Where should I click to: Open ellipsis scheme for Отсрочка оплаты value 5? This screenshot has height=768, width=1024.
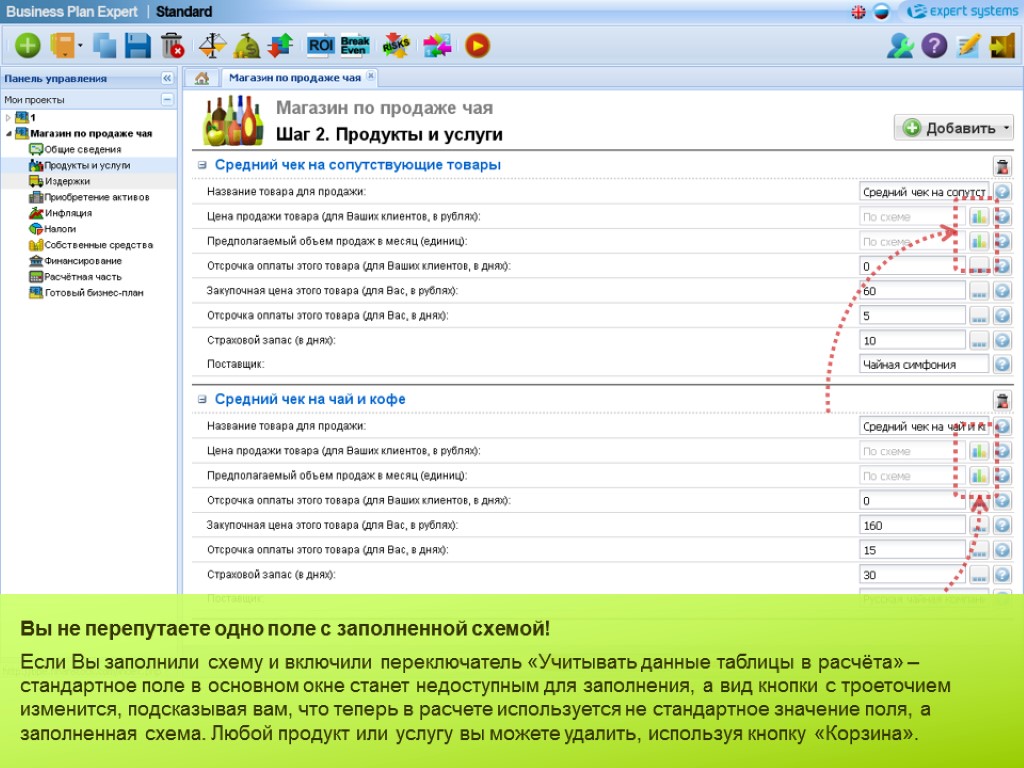pos(979,315)
